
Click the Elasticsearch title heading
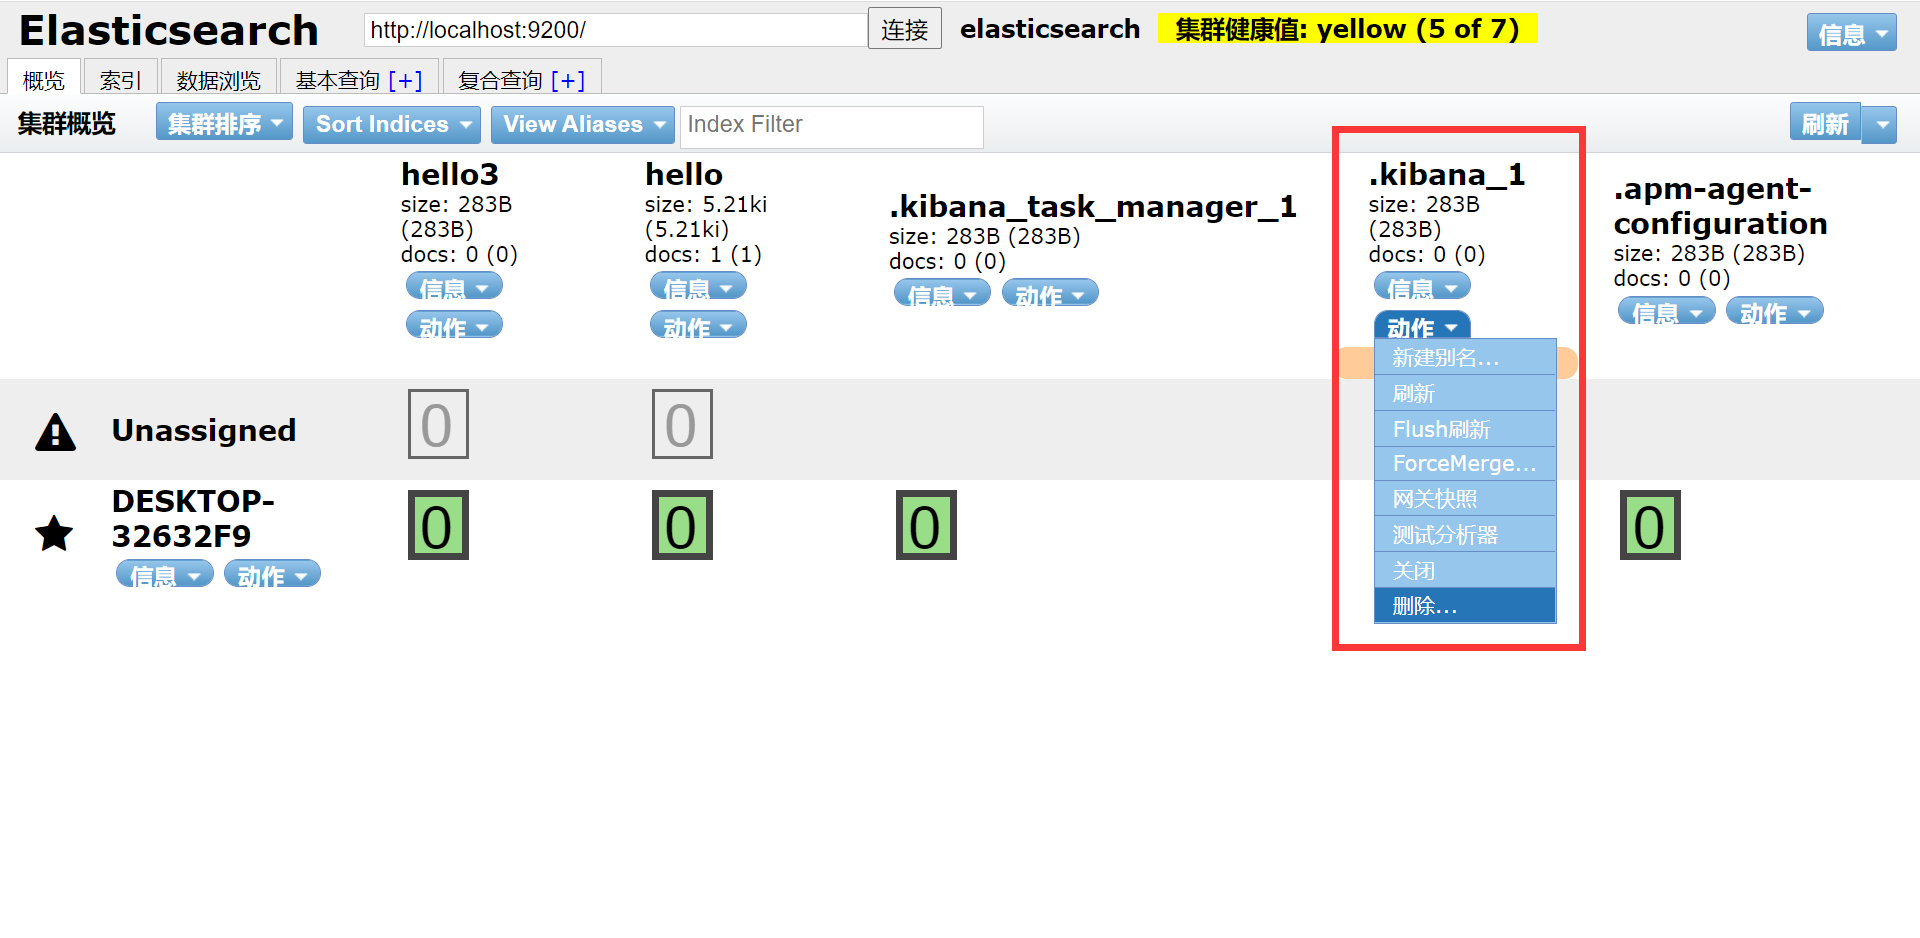169,30
